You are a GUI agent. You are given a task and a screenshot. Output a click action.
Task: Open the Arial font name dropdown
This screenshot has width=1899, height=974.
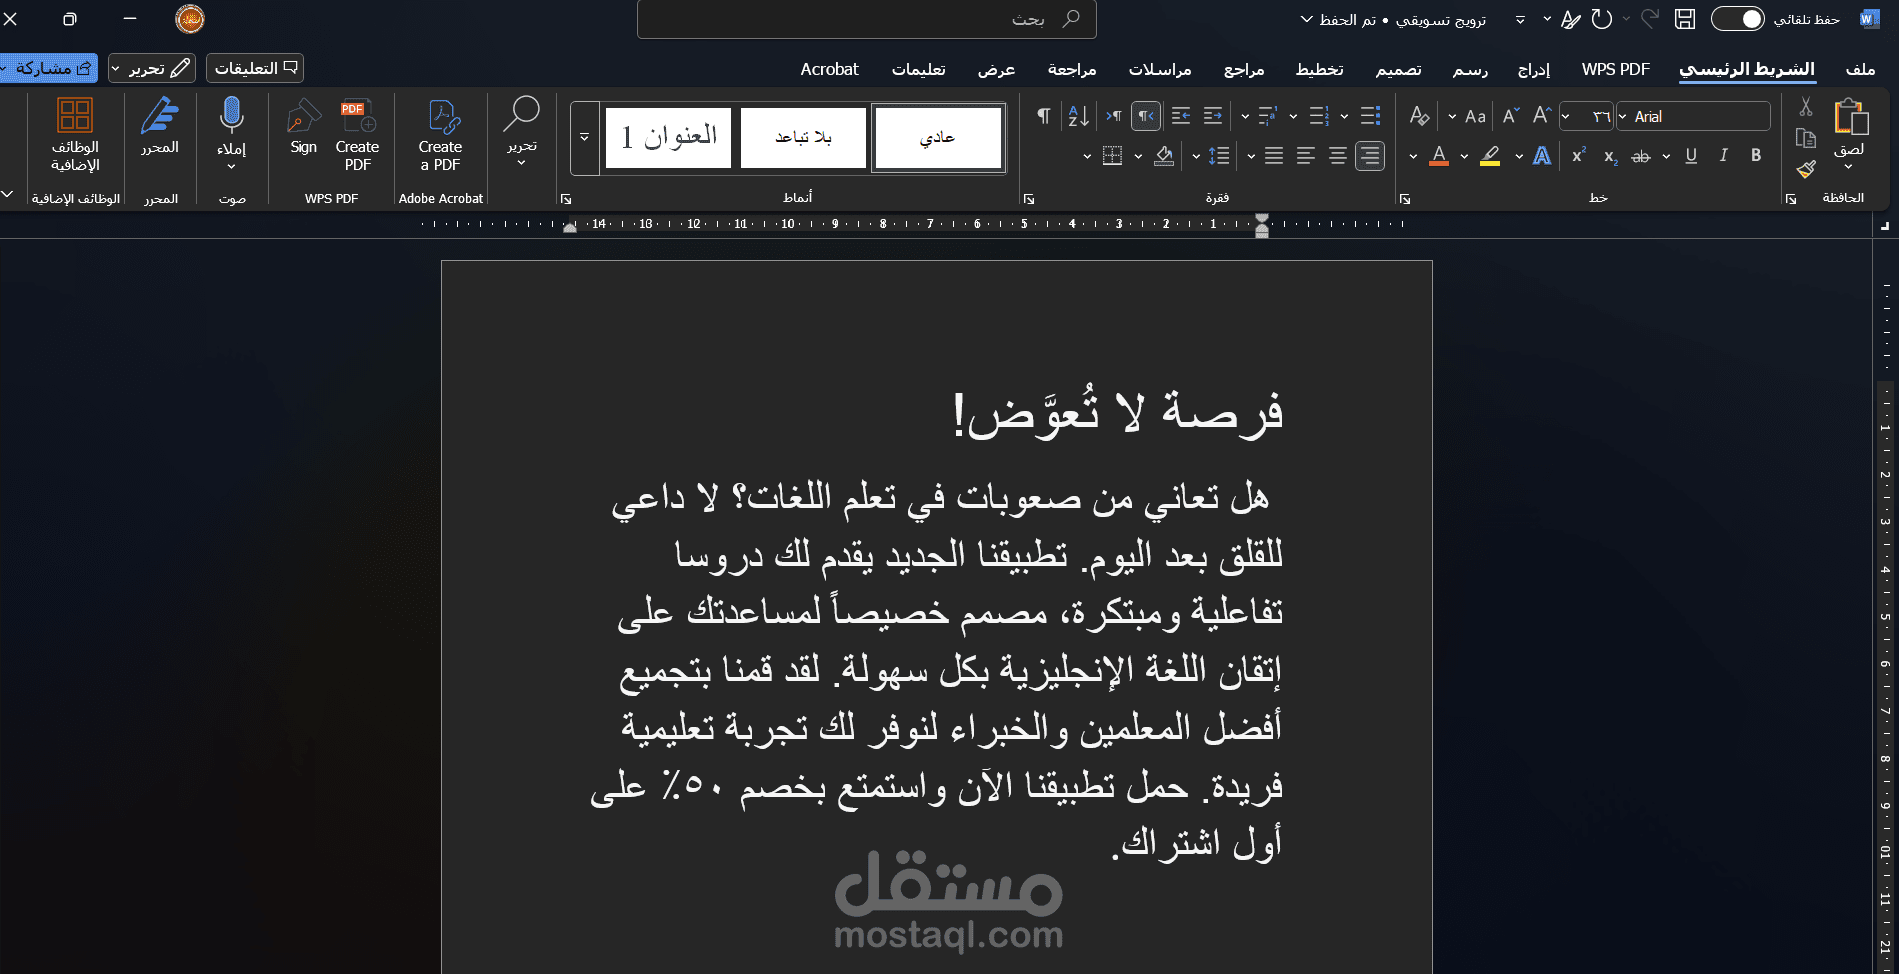1624,117
